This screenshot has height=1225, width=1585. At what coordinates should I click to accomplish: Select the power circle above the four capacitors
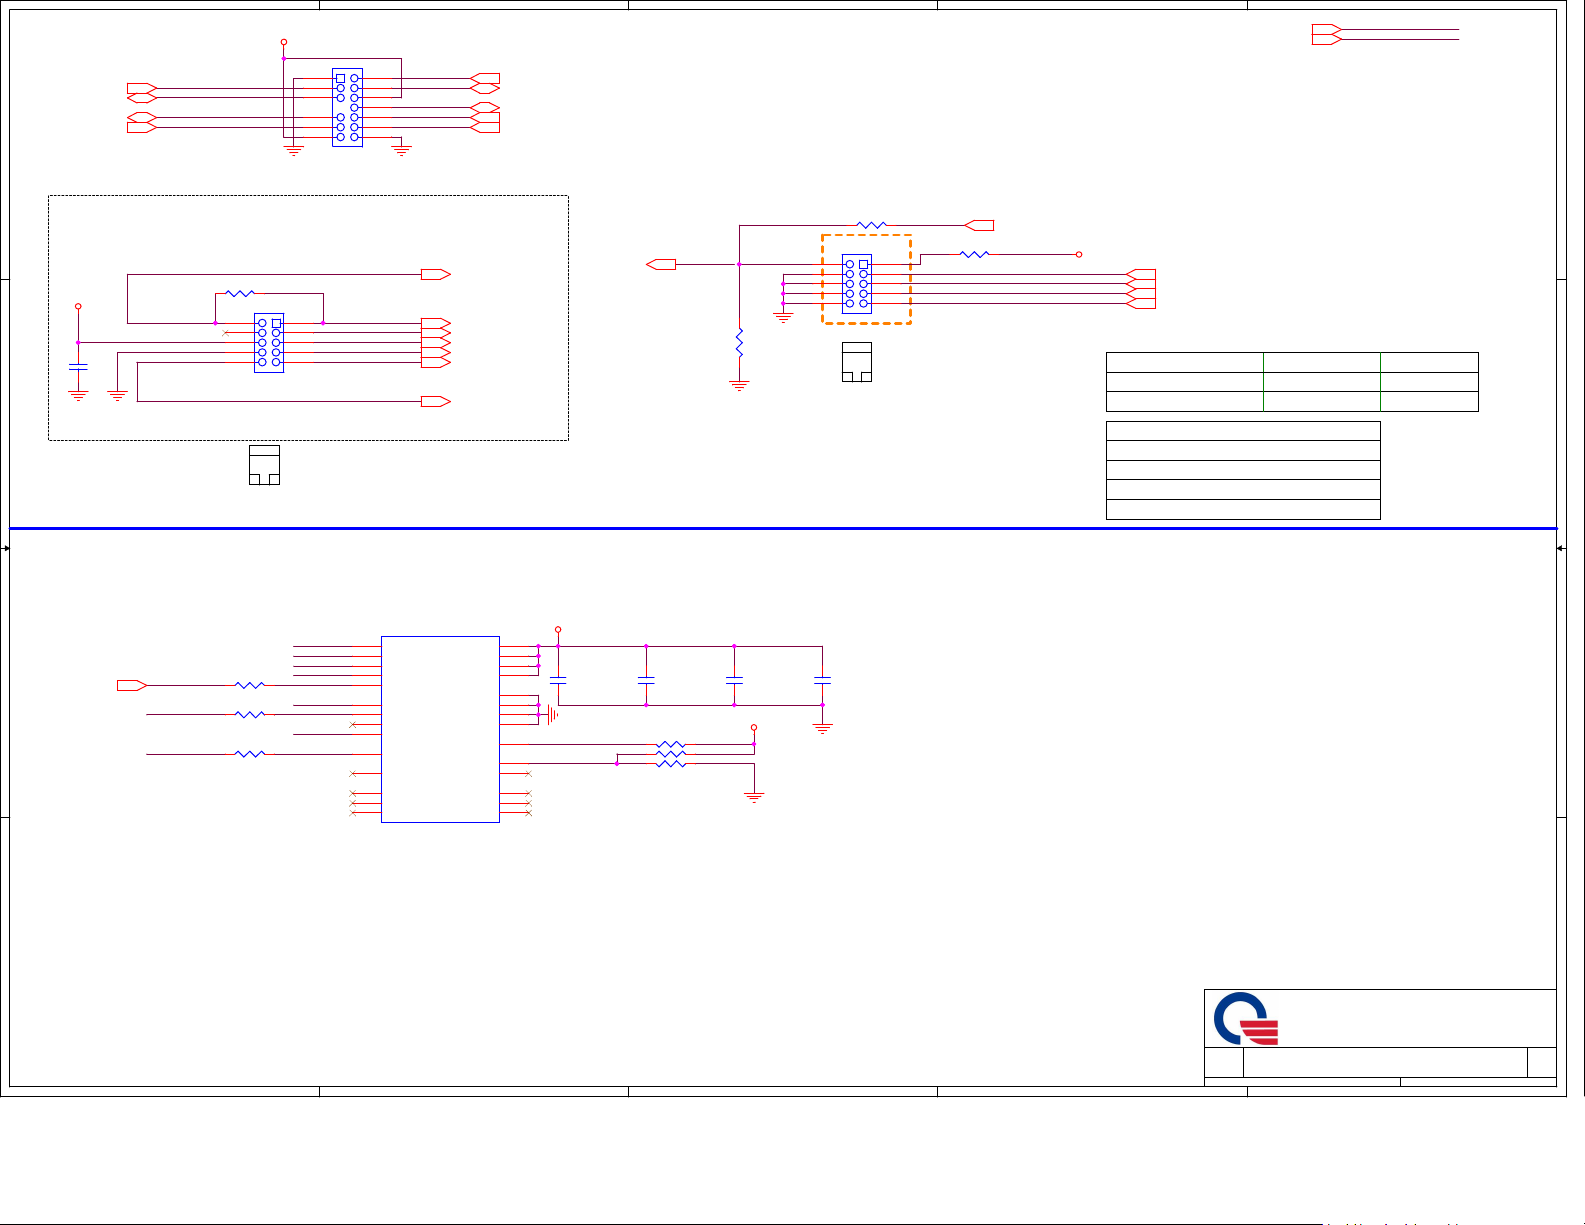[558, 630]
